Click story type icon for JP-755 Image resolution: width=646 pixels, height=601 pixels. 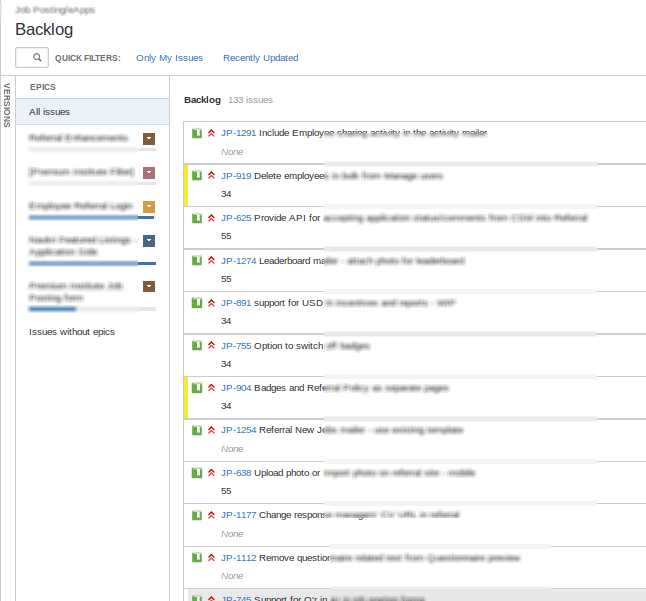[197, 345]
